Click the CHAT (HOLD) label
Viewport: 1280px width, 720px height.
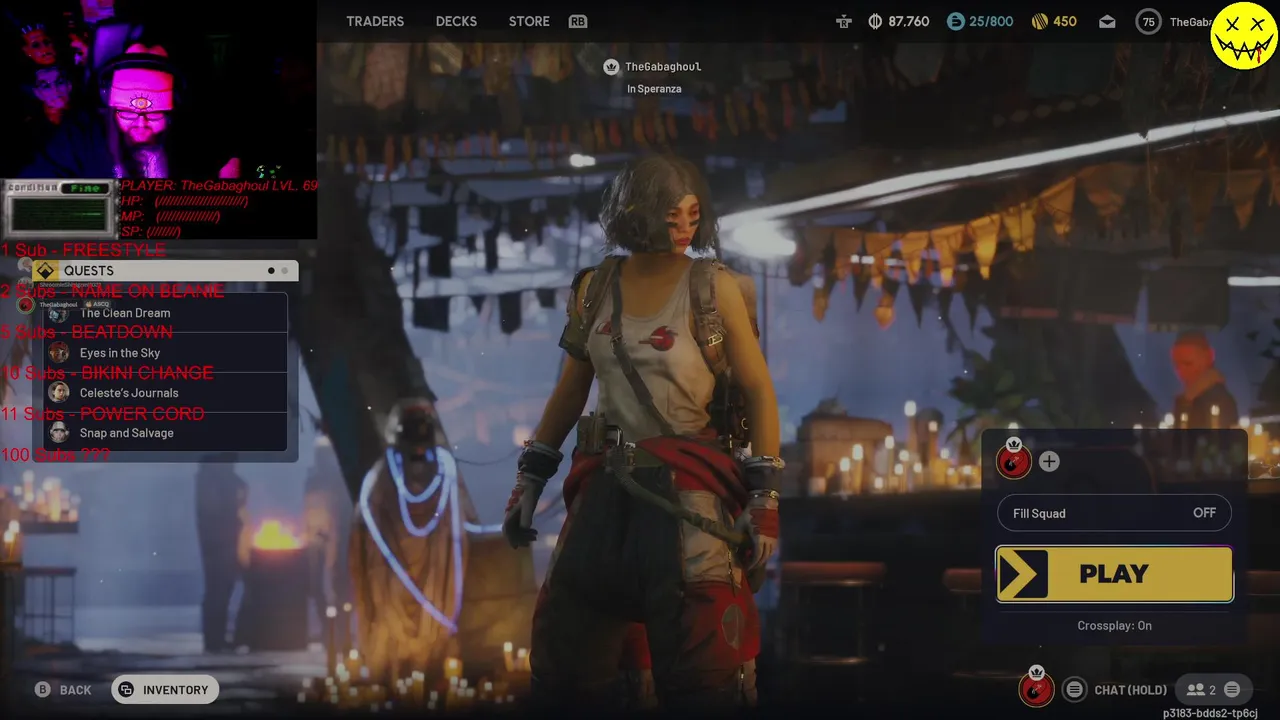1131,690
